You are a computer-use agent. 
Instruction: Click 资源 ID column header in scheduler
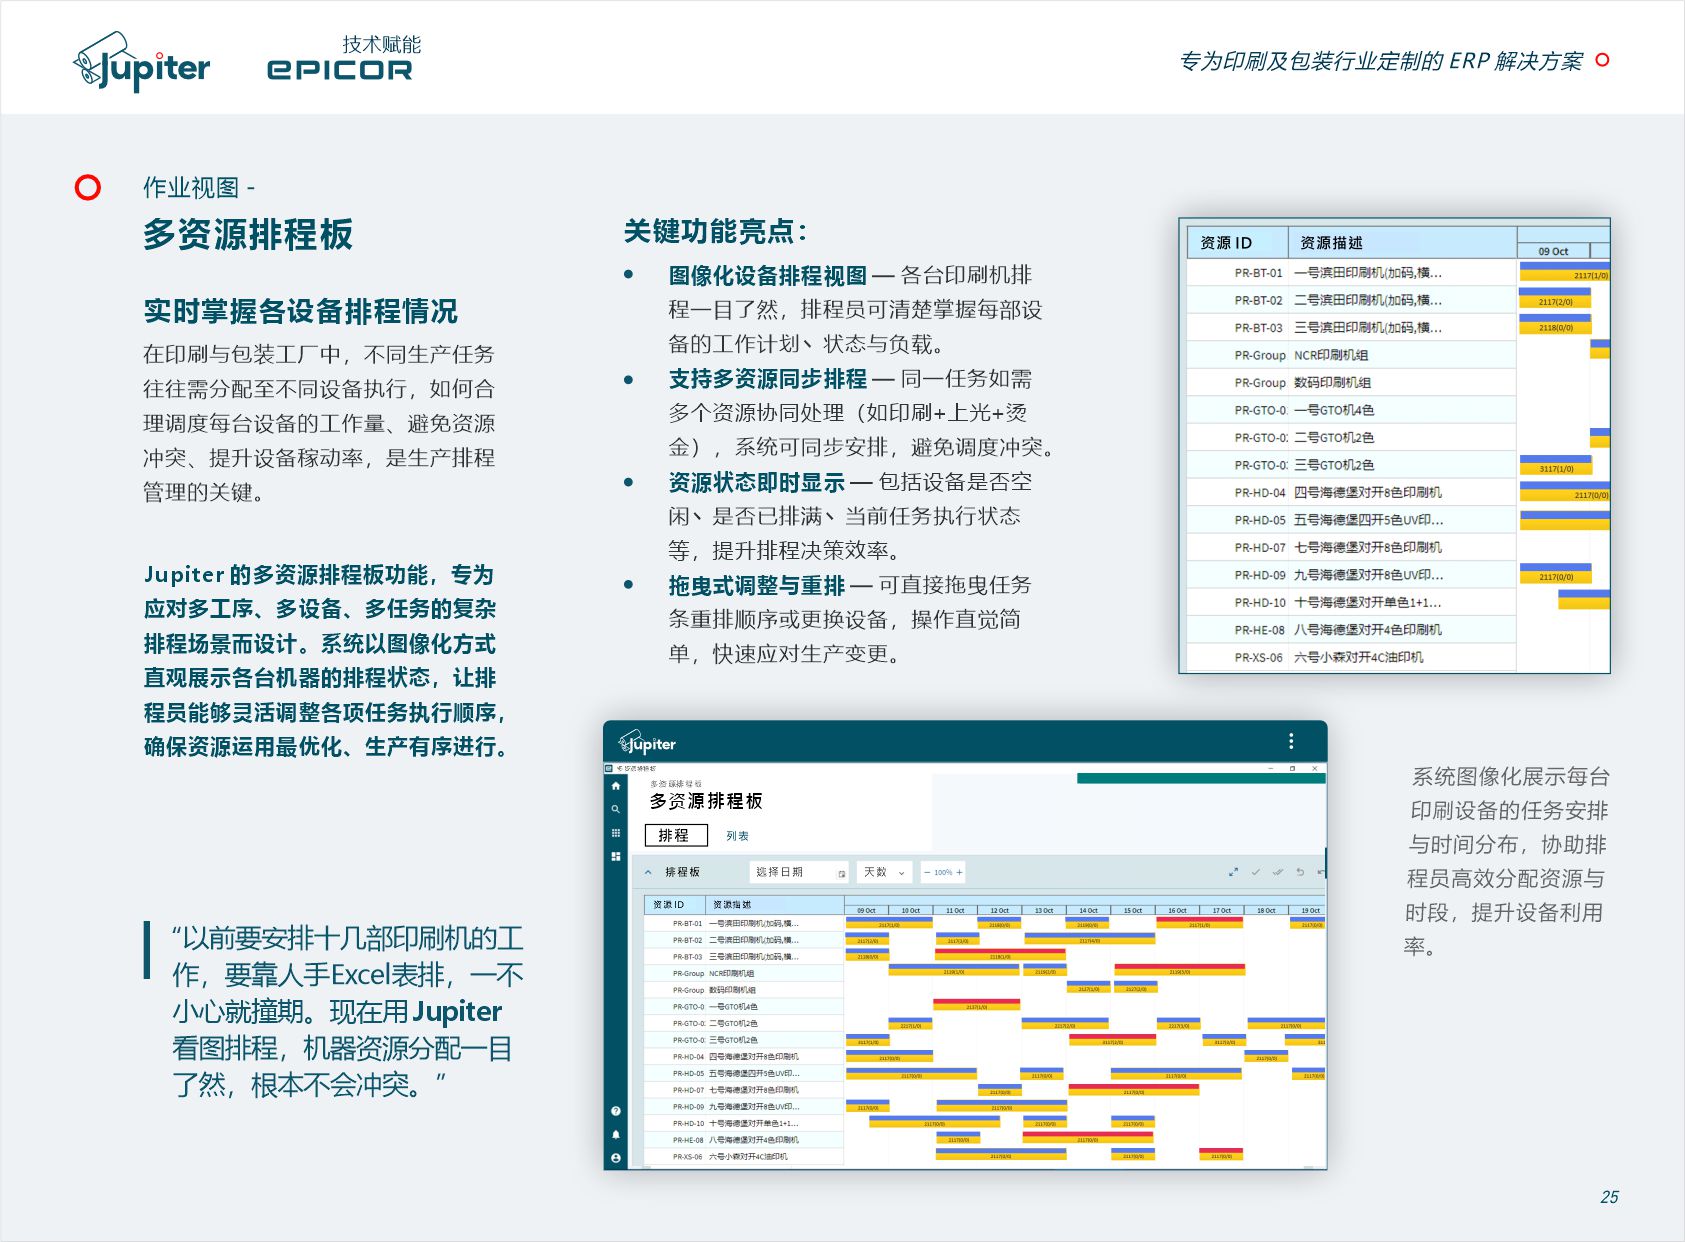675,905
